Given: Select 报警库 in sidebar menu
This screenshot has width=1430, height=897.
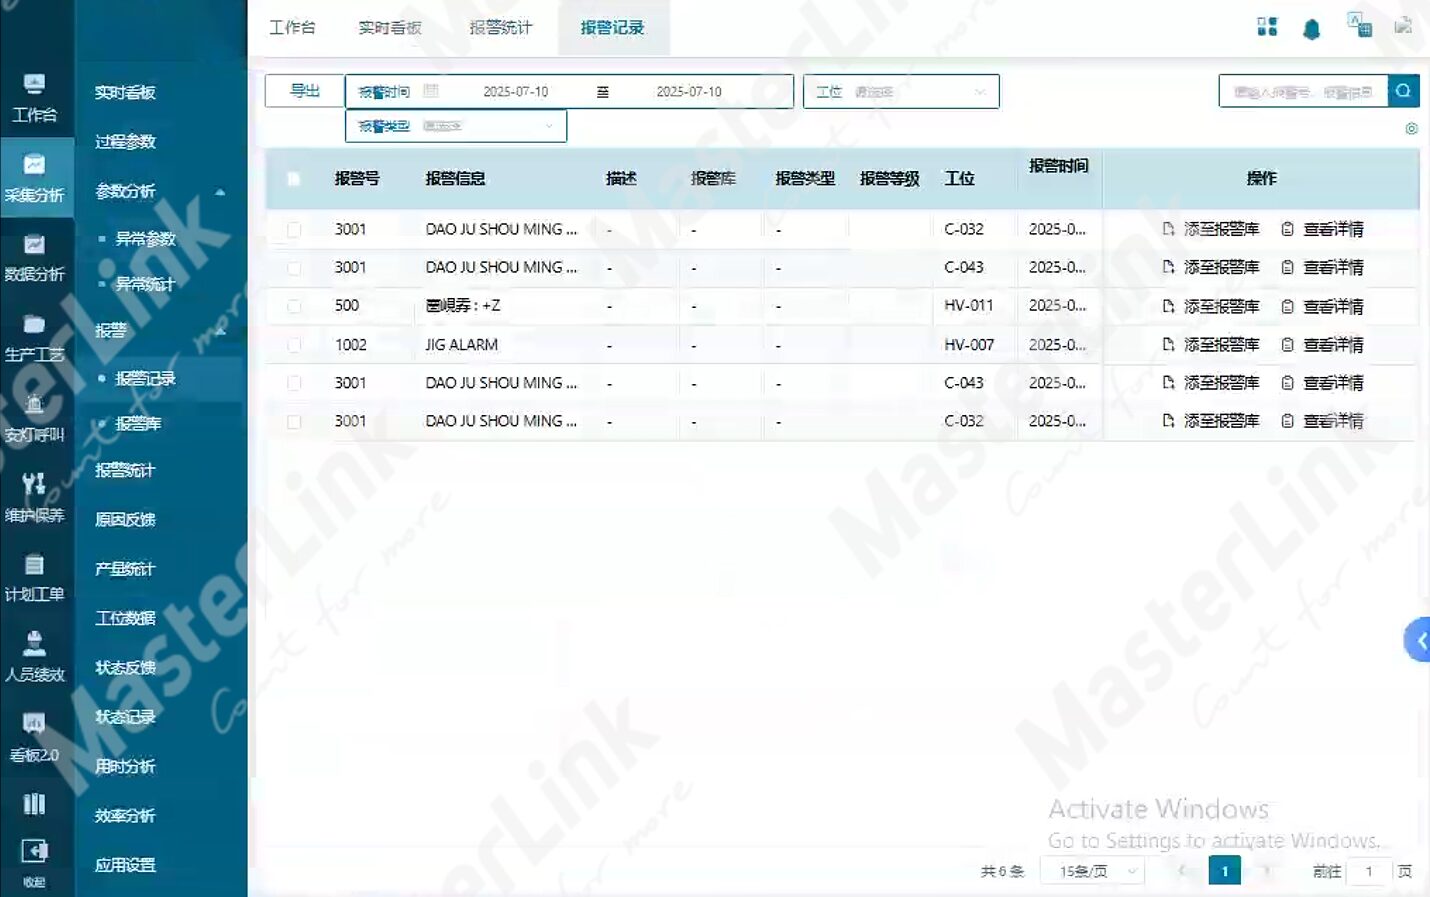Looking at the screenshot, I should click(x=138, y=424).
